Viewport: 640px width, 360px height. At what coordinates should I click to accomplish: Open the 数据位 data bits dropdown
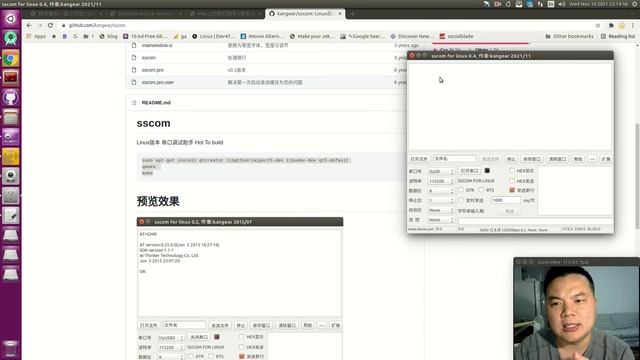(x=440, y=191)
